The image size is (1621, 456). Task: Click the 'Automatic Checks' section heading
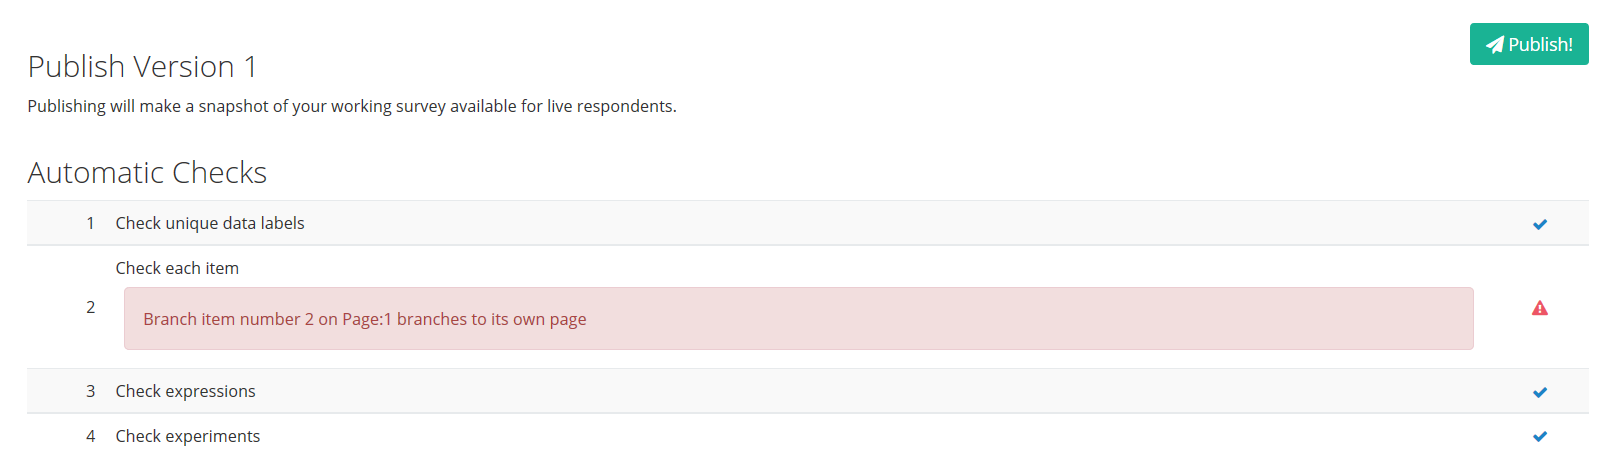147,173
